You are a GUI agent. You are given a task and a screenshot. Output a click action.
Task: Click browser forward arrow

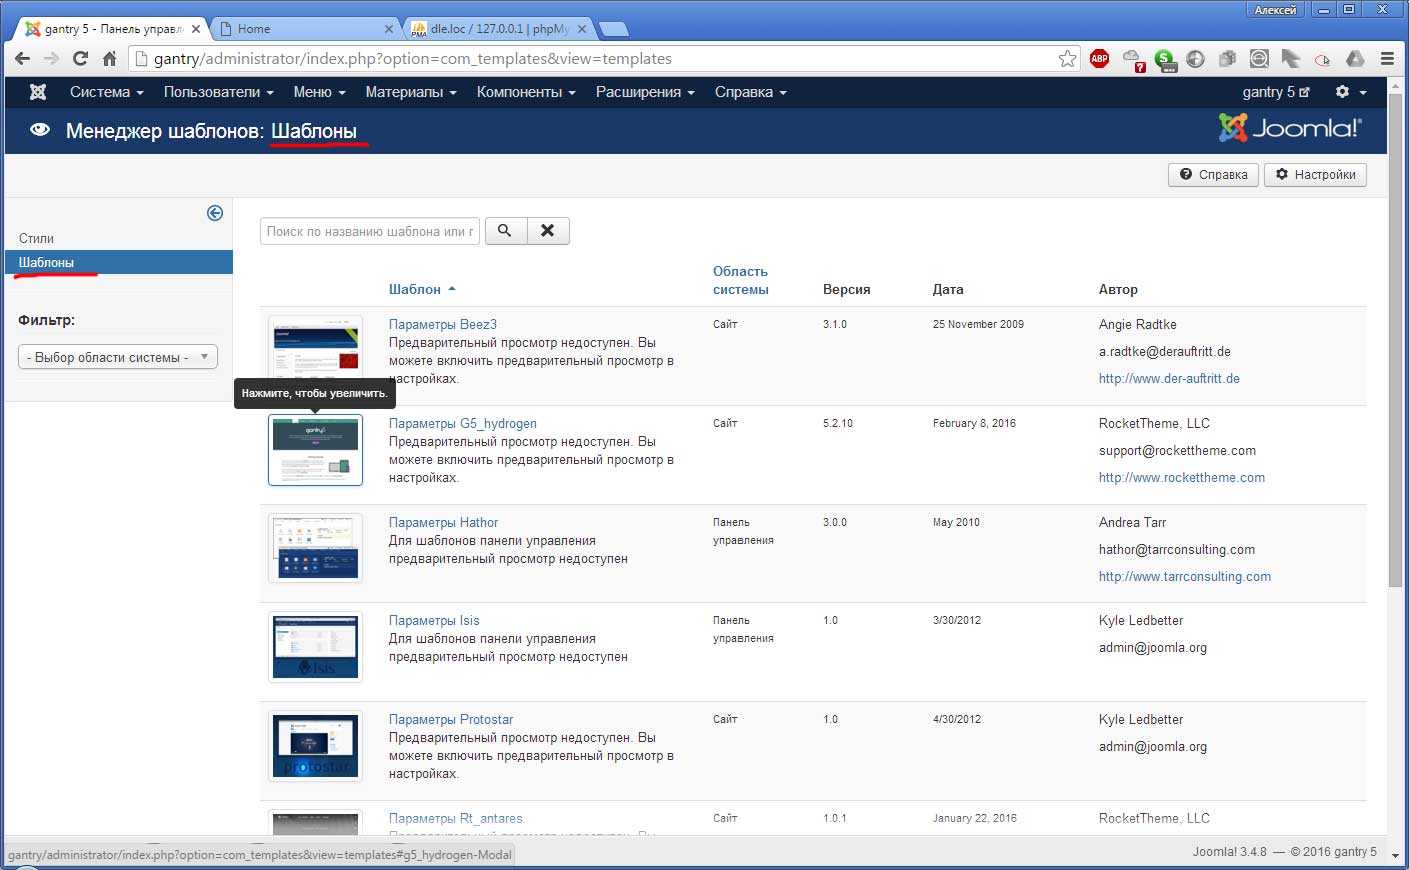pyautogui.click(x=51, y=59)
